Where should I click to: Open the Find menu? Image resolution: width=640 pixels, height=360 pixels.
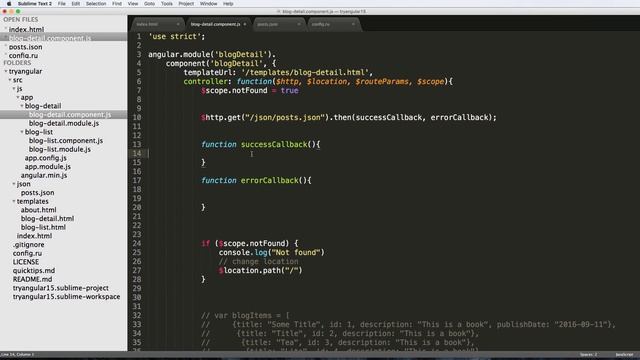tap(117, 4)
